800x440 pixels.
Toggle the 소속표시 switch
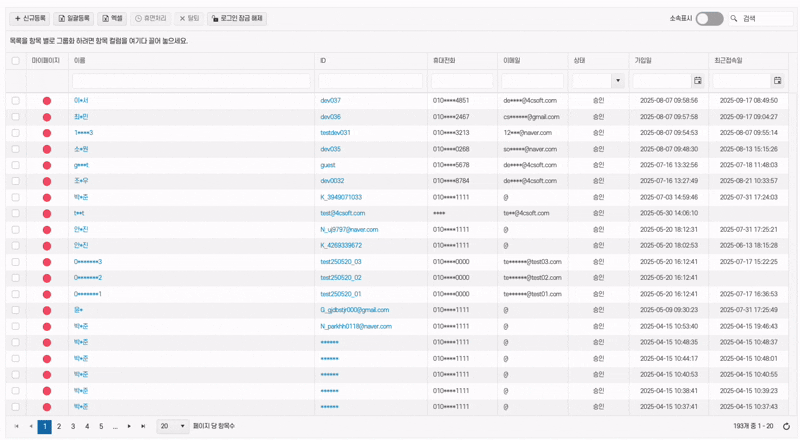[x=709, y=18]
